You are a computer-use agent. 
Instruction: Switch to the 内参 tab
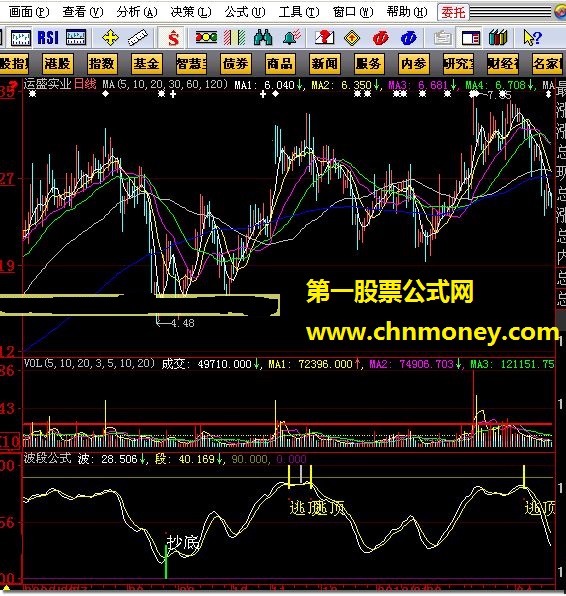(x=413, y=63)
